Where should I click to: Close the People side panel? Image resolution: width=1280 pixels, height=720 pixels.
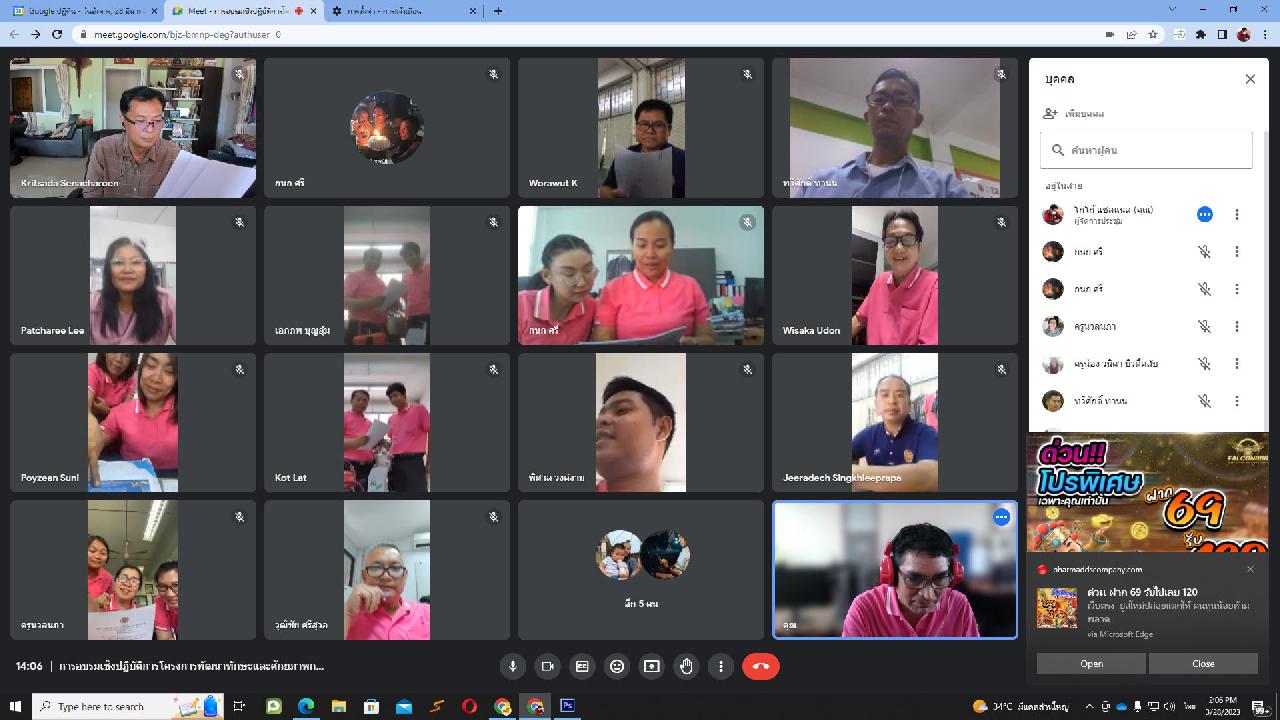pyautogui.click(x=1250, y=79)
